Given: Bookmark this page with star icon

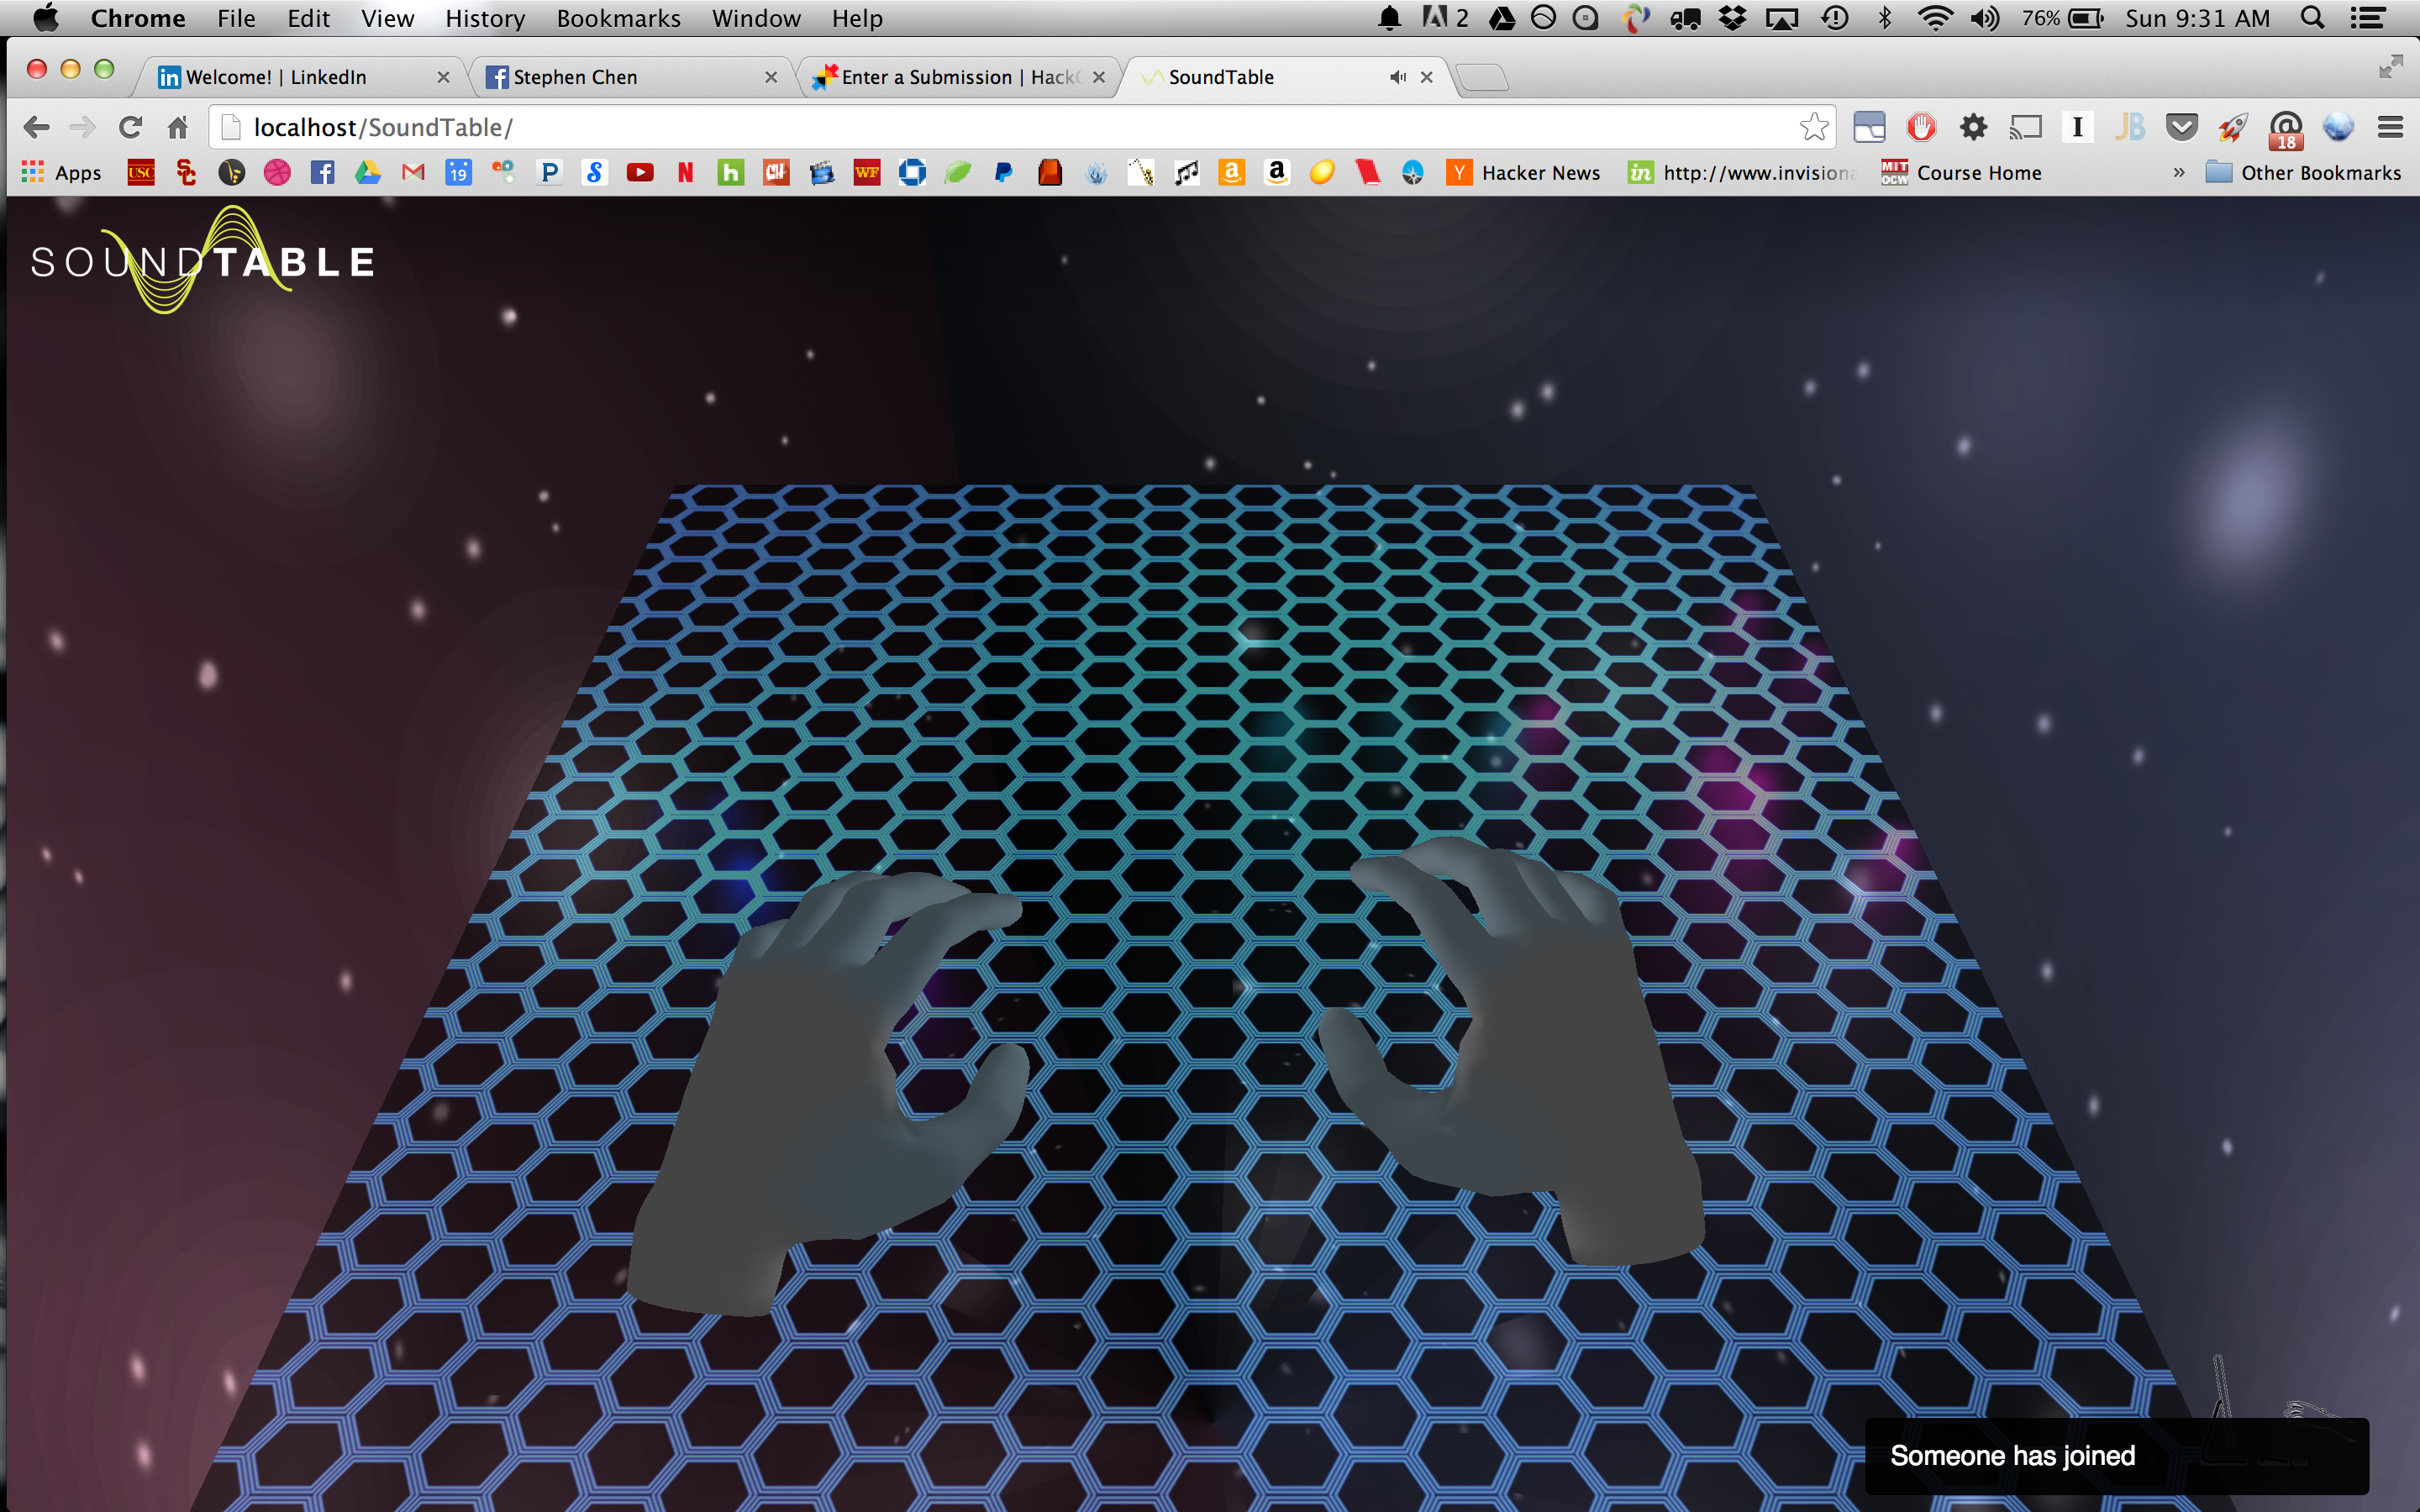Looking at the screenshot, I should coord(1813,127).
